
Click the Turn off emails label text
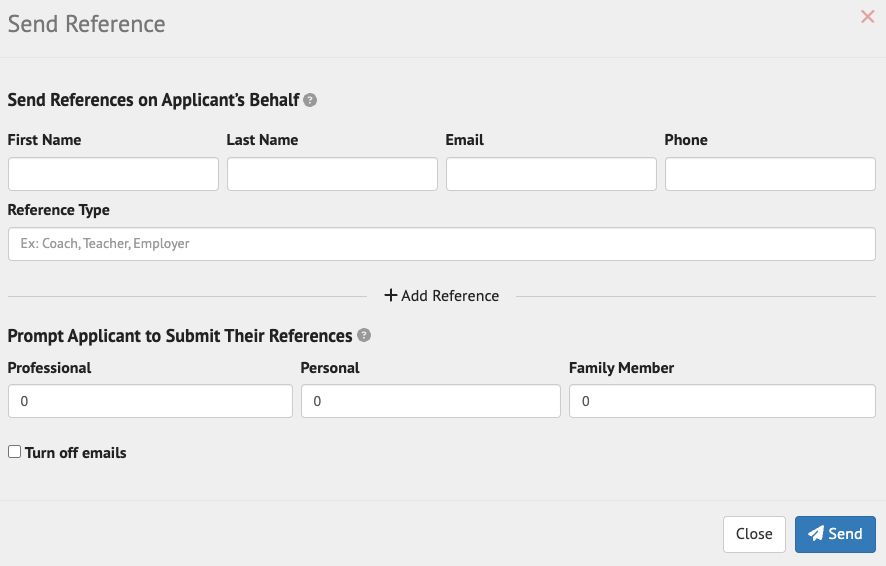[76, 453]
